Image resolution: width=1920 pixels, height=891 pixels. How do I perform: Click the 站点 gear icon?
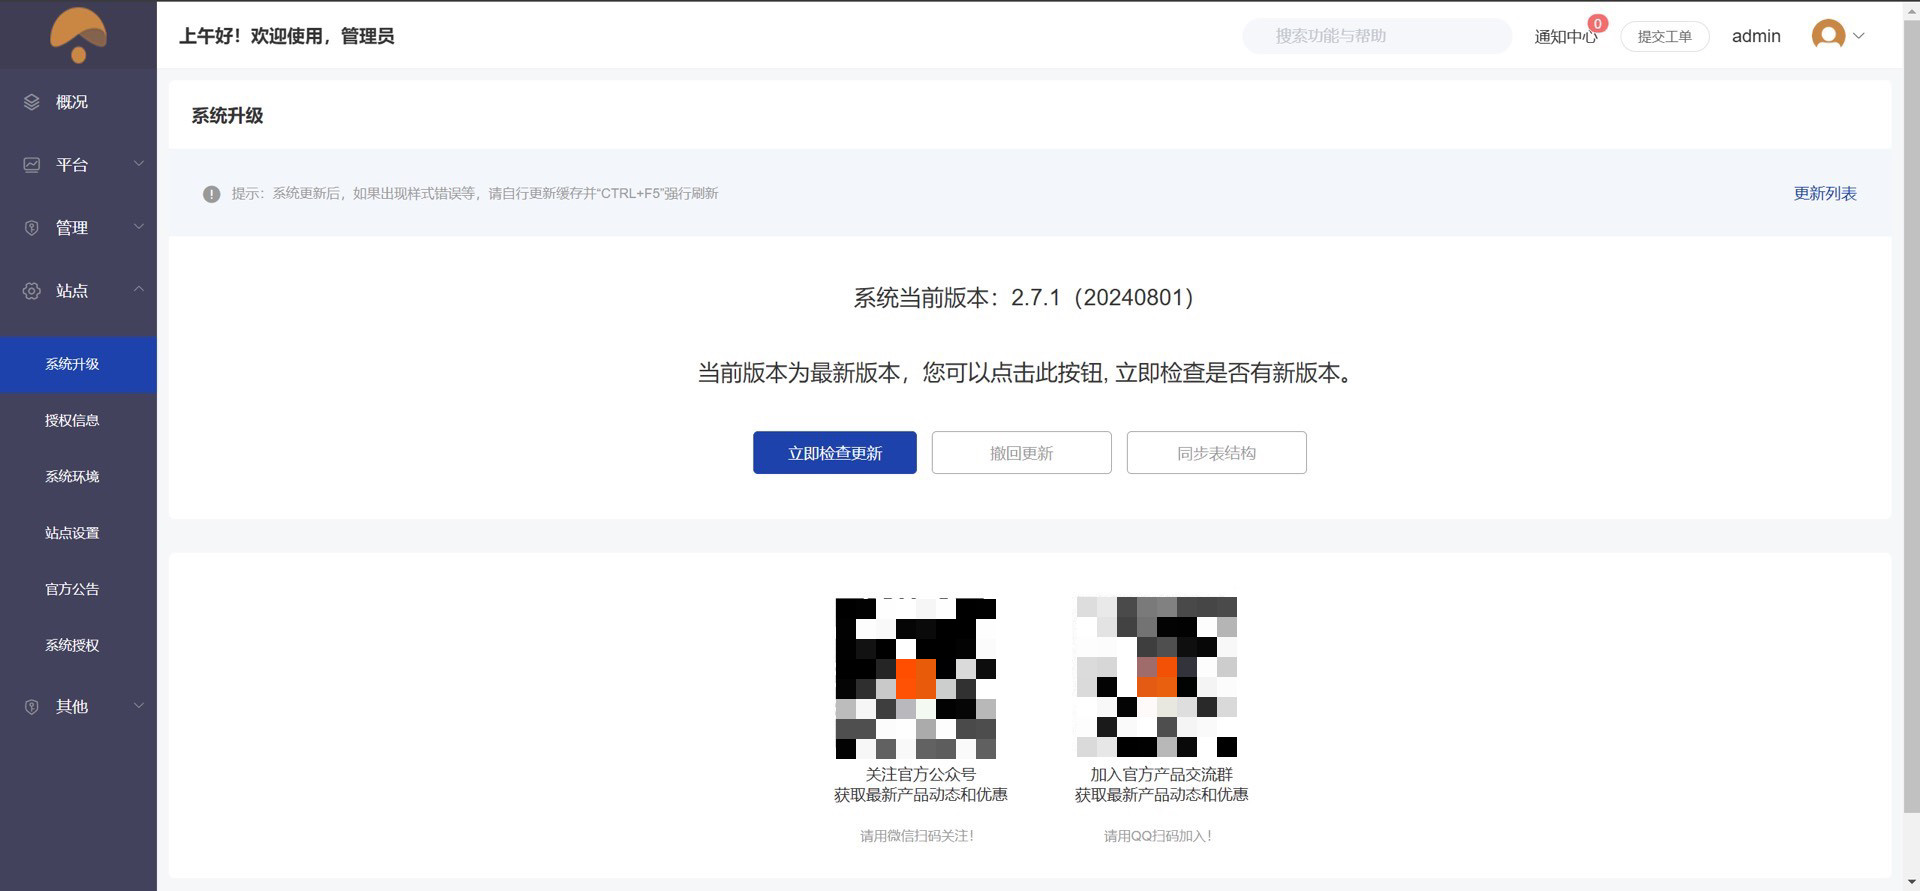click(x=32, y=291)
